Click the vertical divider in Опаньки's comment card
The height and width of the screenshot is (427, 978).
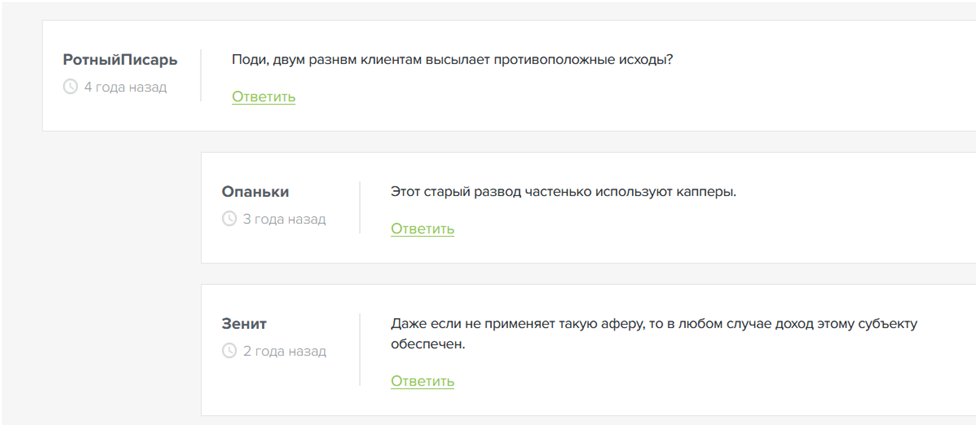pos(360,207)
